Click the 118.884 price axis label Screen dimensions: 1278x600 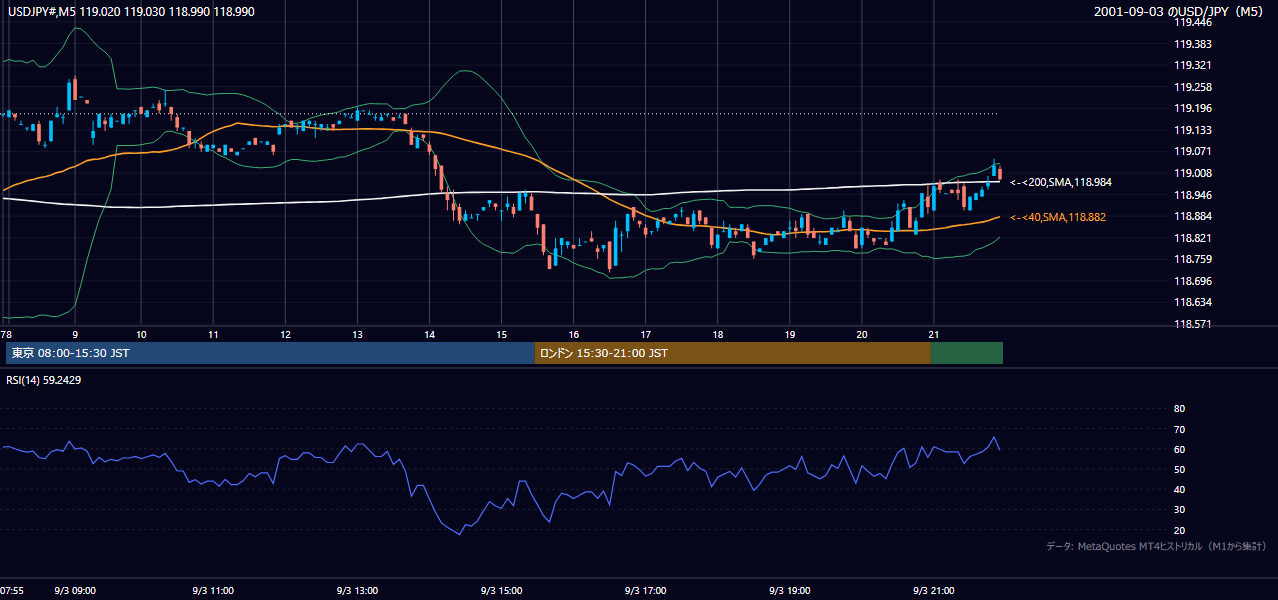coord(1194,216)
